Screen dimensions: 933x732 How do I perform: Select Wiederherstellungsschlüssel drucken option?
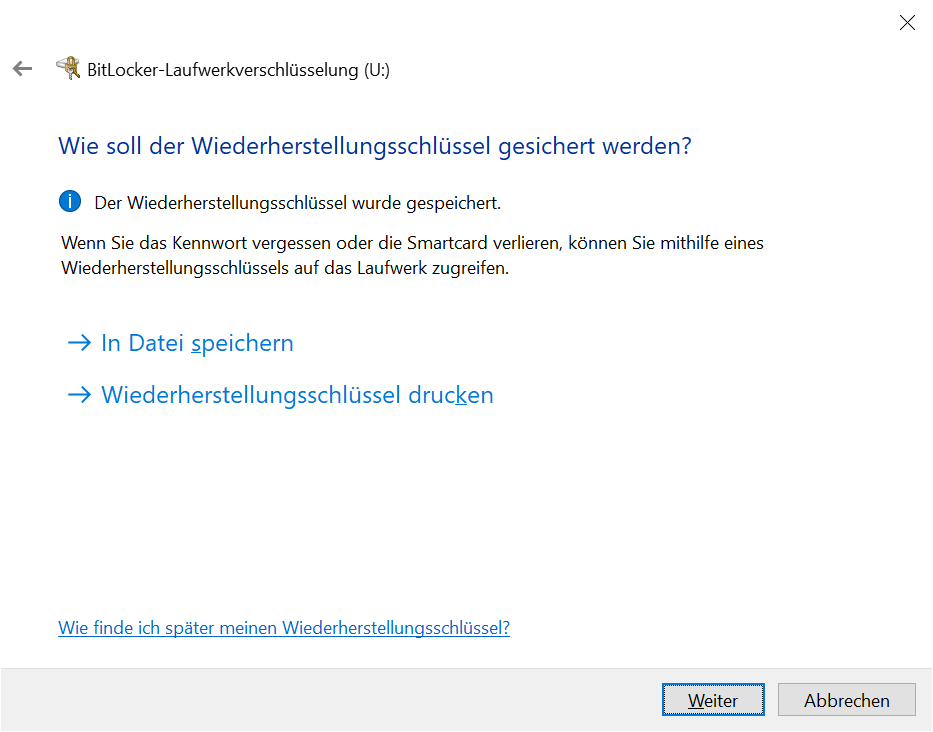click(x=297, y=395)
